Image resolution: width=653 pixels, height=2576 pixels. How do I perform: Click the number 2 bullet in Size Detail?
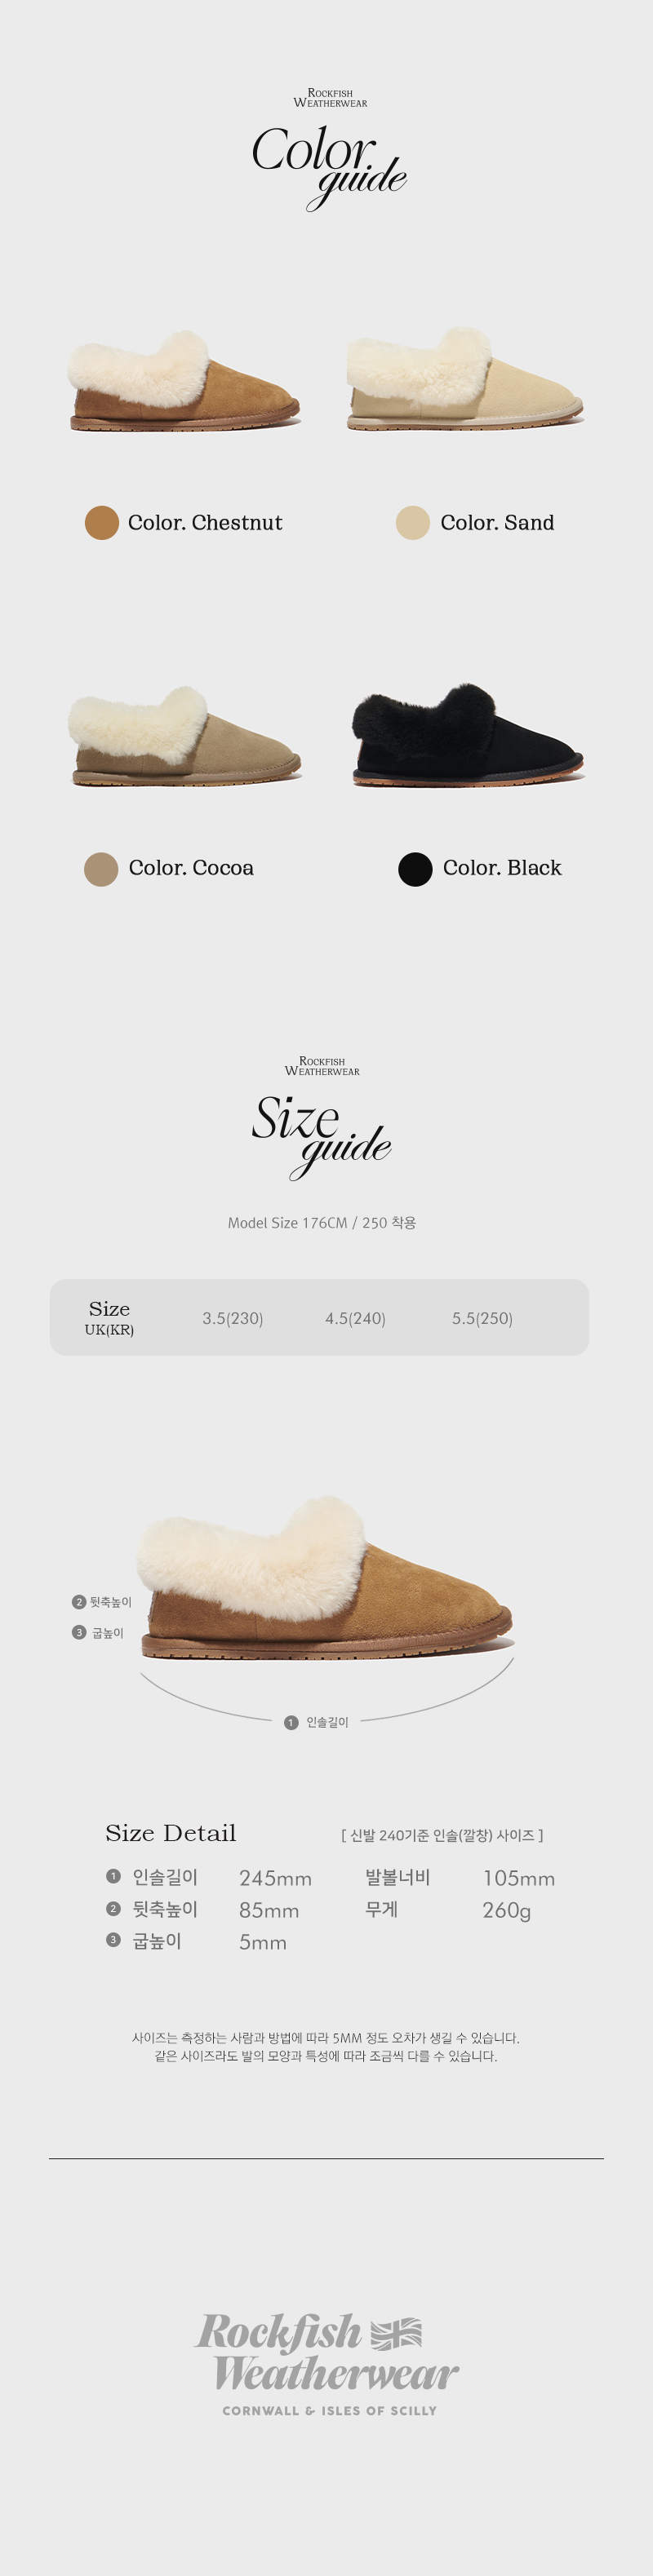click(x=113, y=1908)
